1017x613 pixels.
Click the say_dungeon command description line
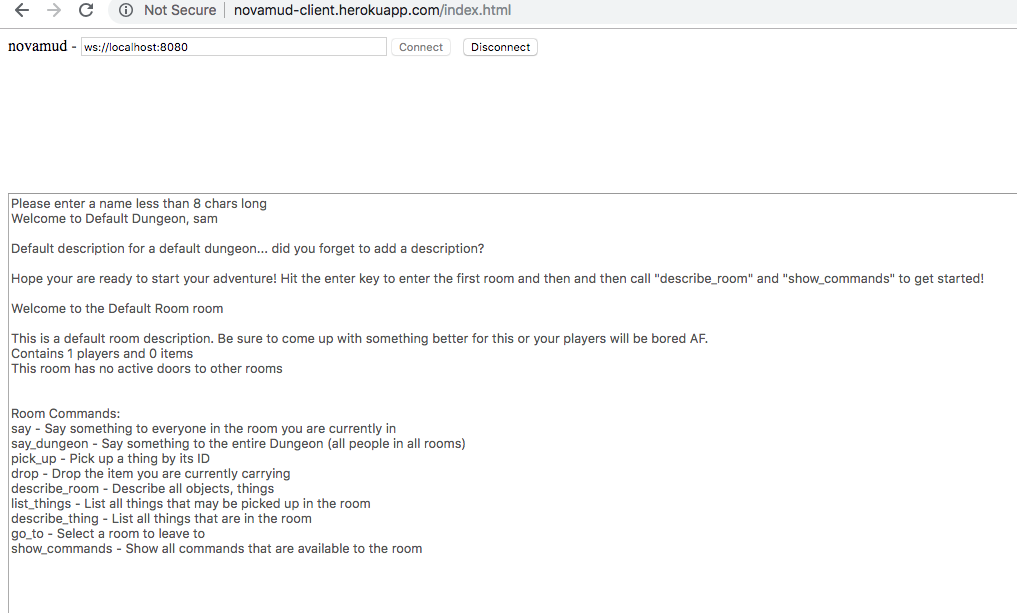(x=238, y=443)
